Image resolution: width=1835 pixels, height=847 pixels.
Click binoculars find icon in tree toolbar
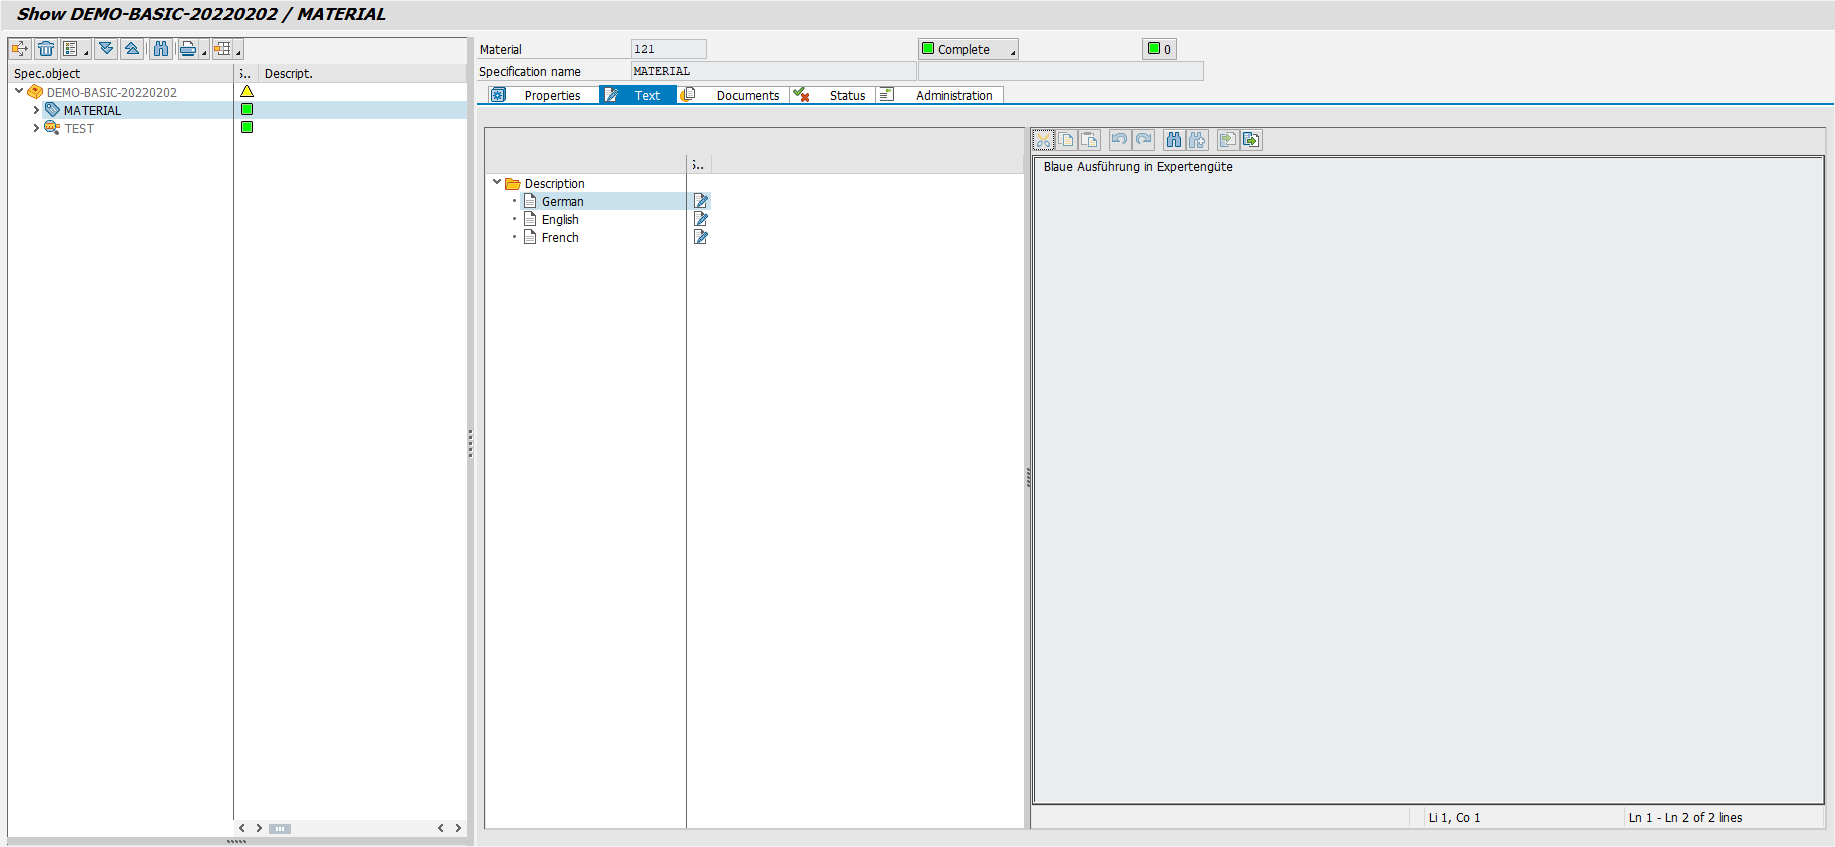click(161, 49)
